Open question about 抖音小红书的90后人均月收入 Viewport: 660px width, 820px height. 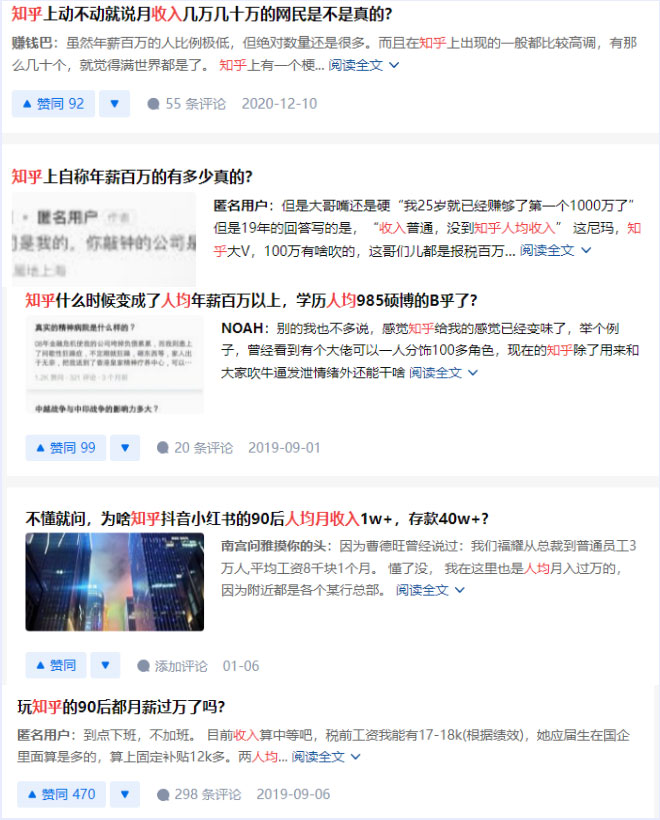pos(257,517)
